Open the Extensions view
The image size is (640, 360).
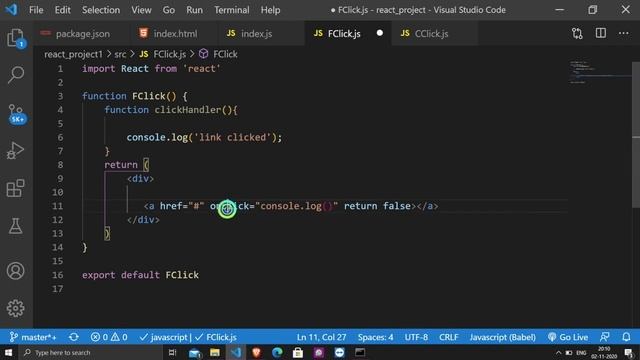click(x=16, y=188)
